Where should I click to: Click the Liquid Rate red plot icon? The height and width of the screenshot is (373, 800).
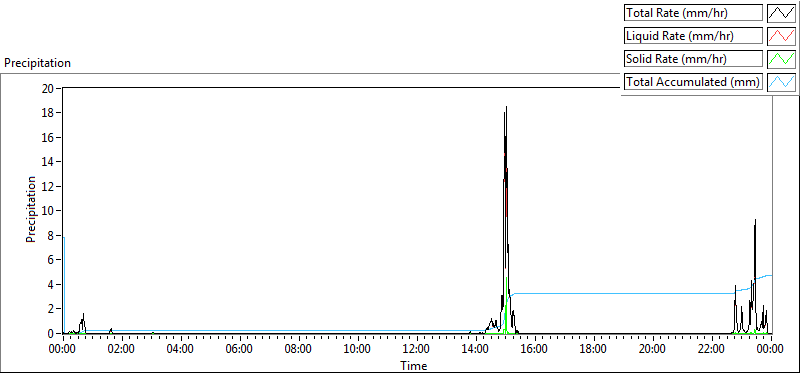pyautogui.click(x=781, y=36)
